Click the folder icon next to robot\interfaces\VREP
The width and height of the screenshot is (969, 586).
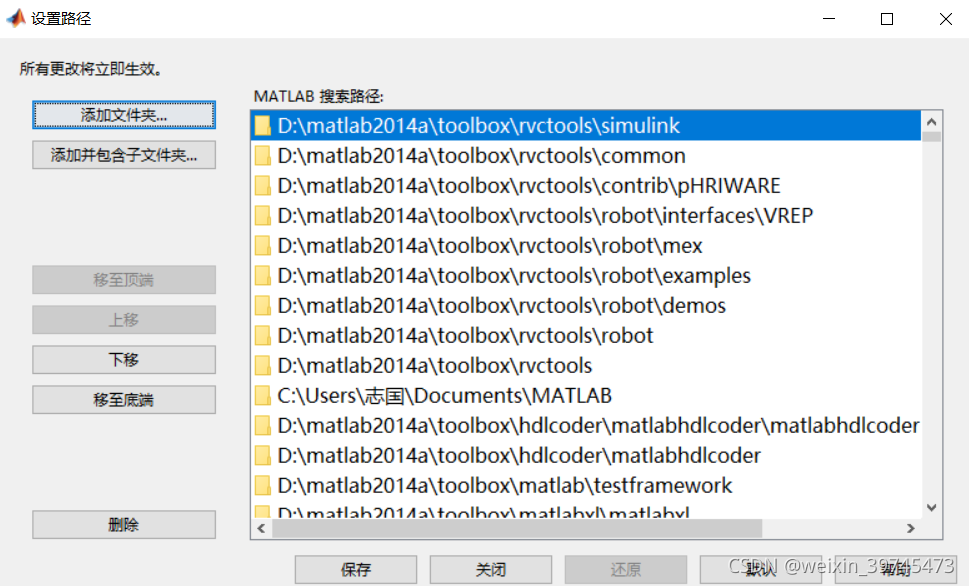point(262,216)
